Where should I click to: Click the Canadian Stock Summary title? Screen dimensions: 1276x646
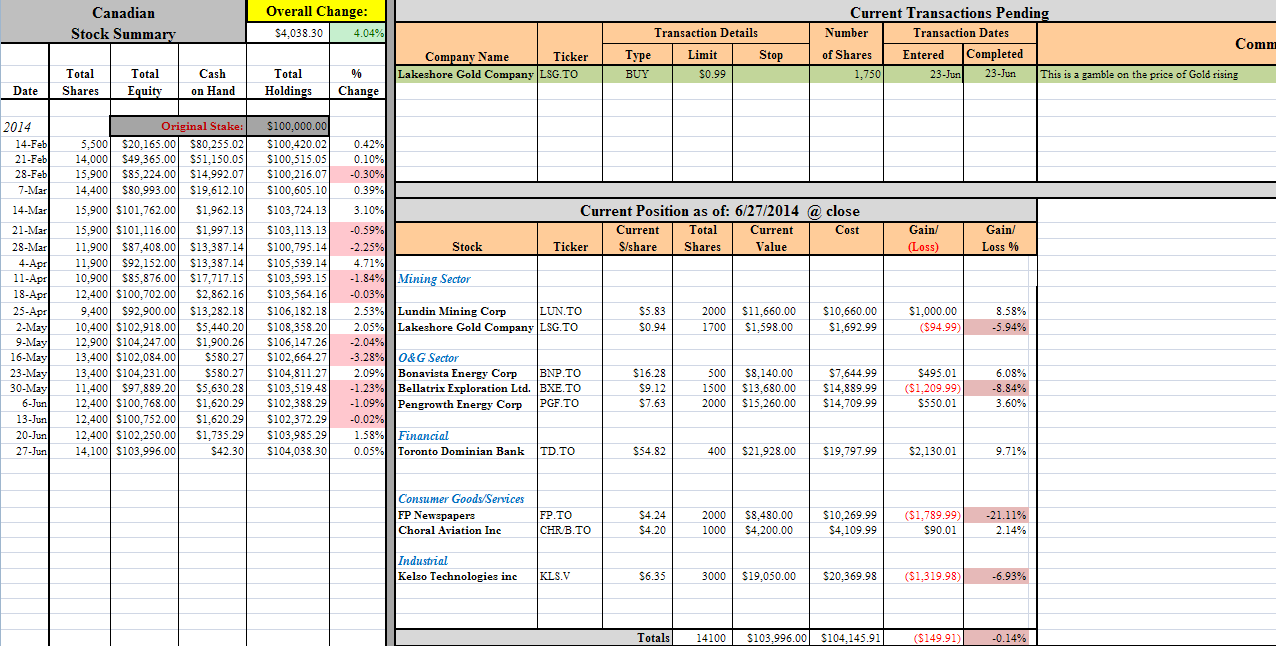pyautogui.click(x=123, y=23)
